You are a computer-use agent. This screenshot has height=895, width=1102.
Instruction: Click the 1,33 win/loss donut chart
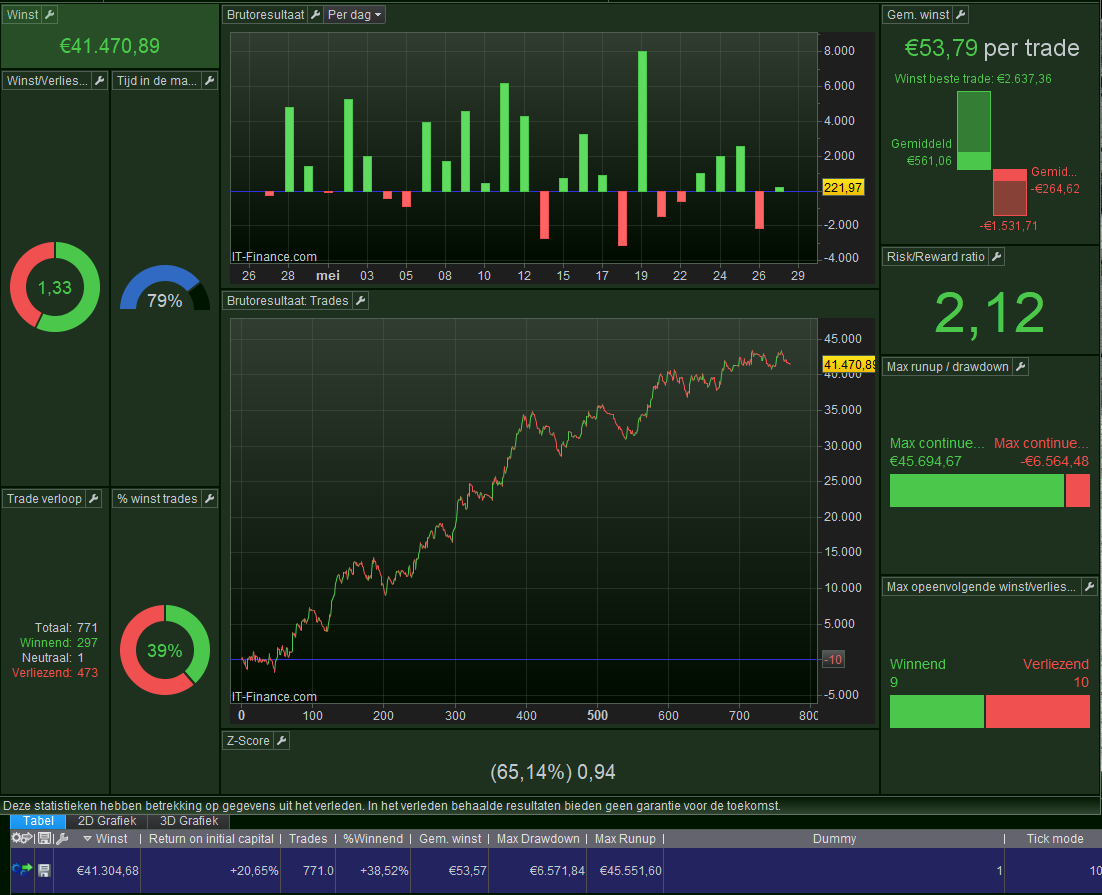click(55, 287)
